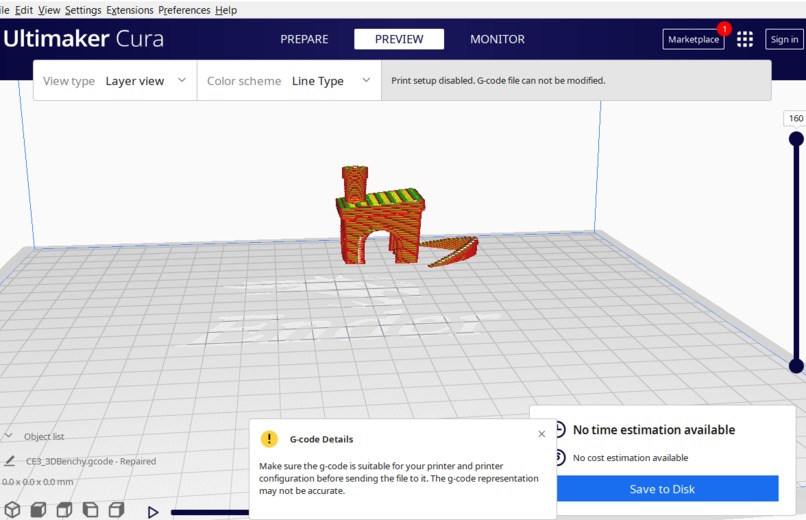Open the Settings menu
806x520 pixels.
click(x=83, y=10)
